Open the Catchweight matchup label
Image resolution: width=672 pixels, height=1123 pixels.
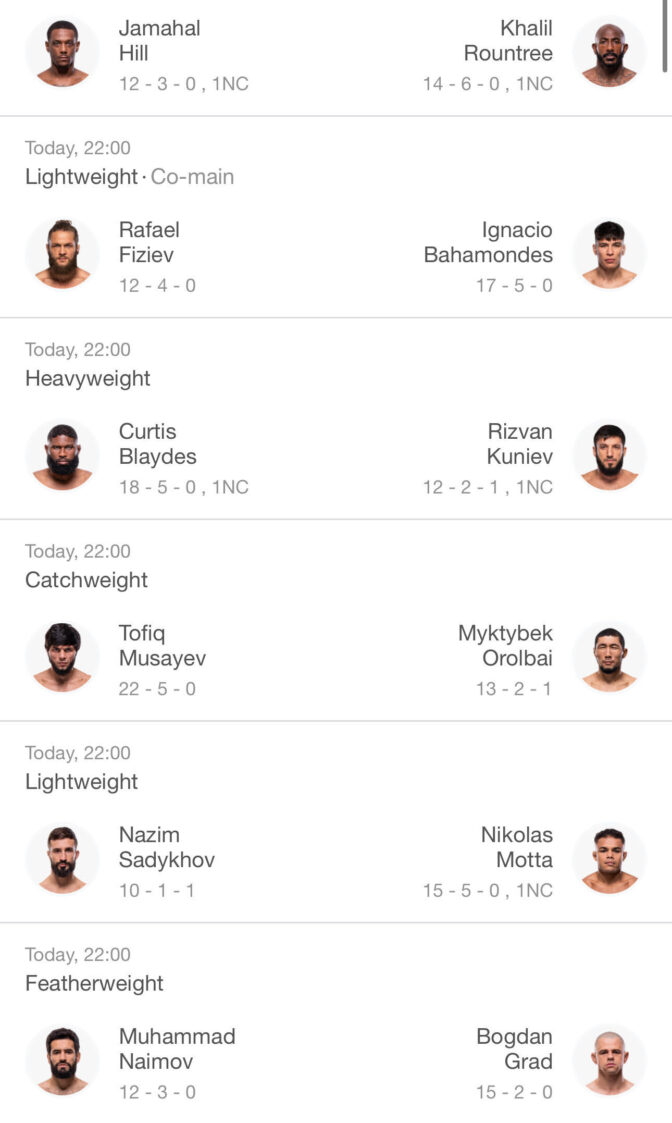(86, 580)
